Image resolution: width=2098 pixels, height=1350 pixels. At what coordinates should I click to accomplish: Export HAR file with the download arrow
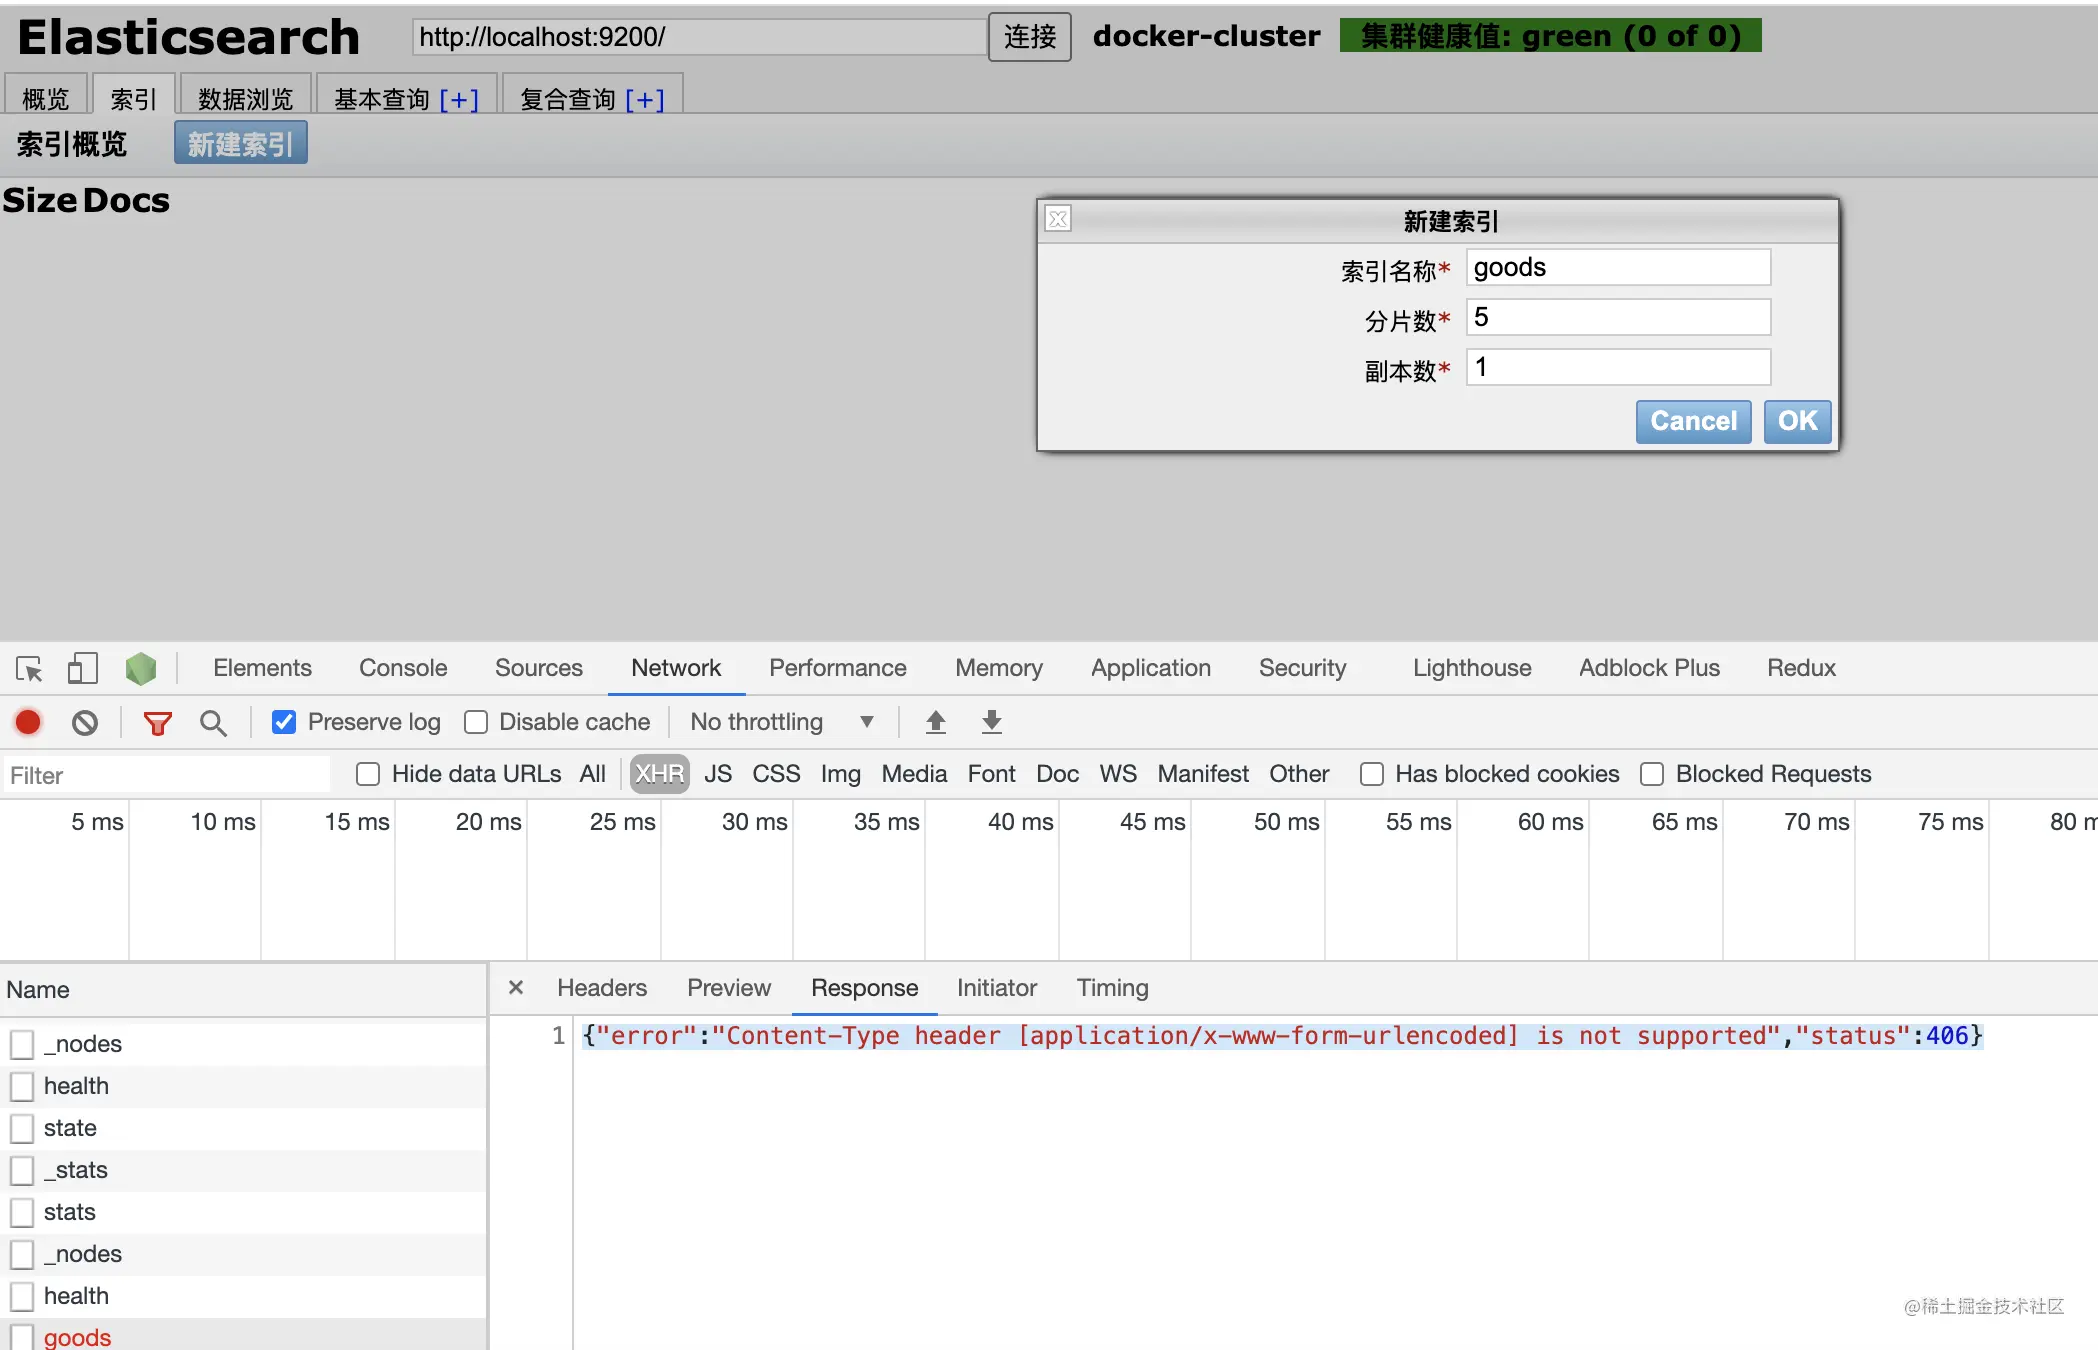[x=992, y=722]
